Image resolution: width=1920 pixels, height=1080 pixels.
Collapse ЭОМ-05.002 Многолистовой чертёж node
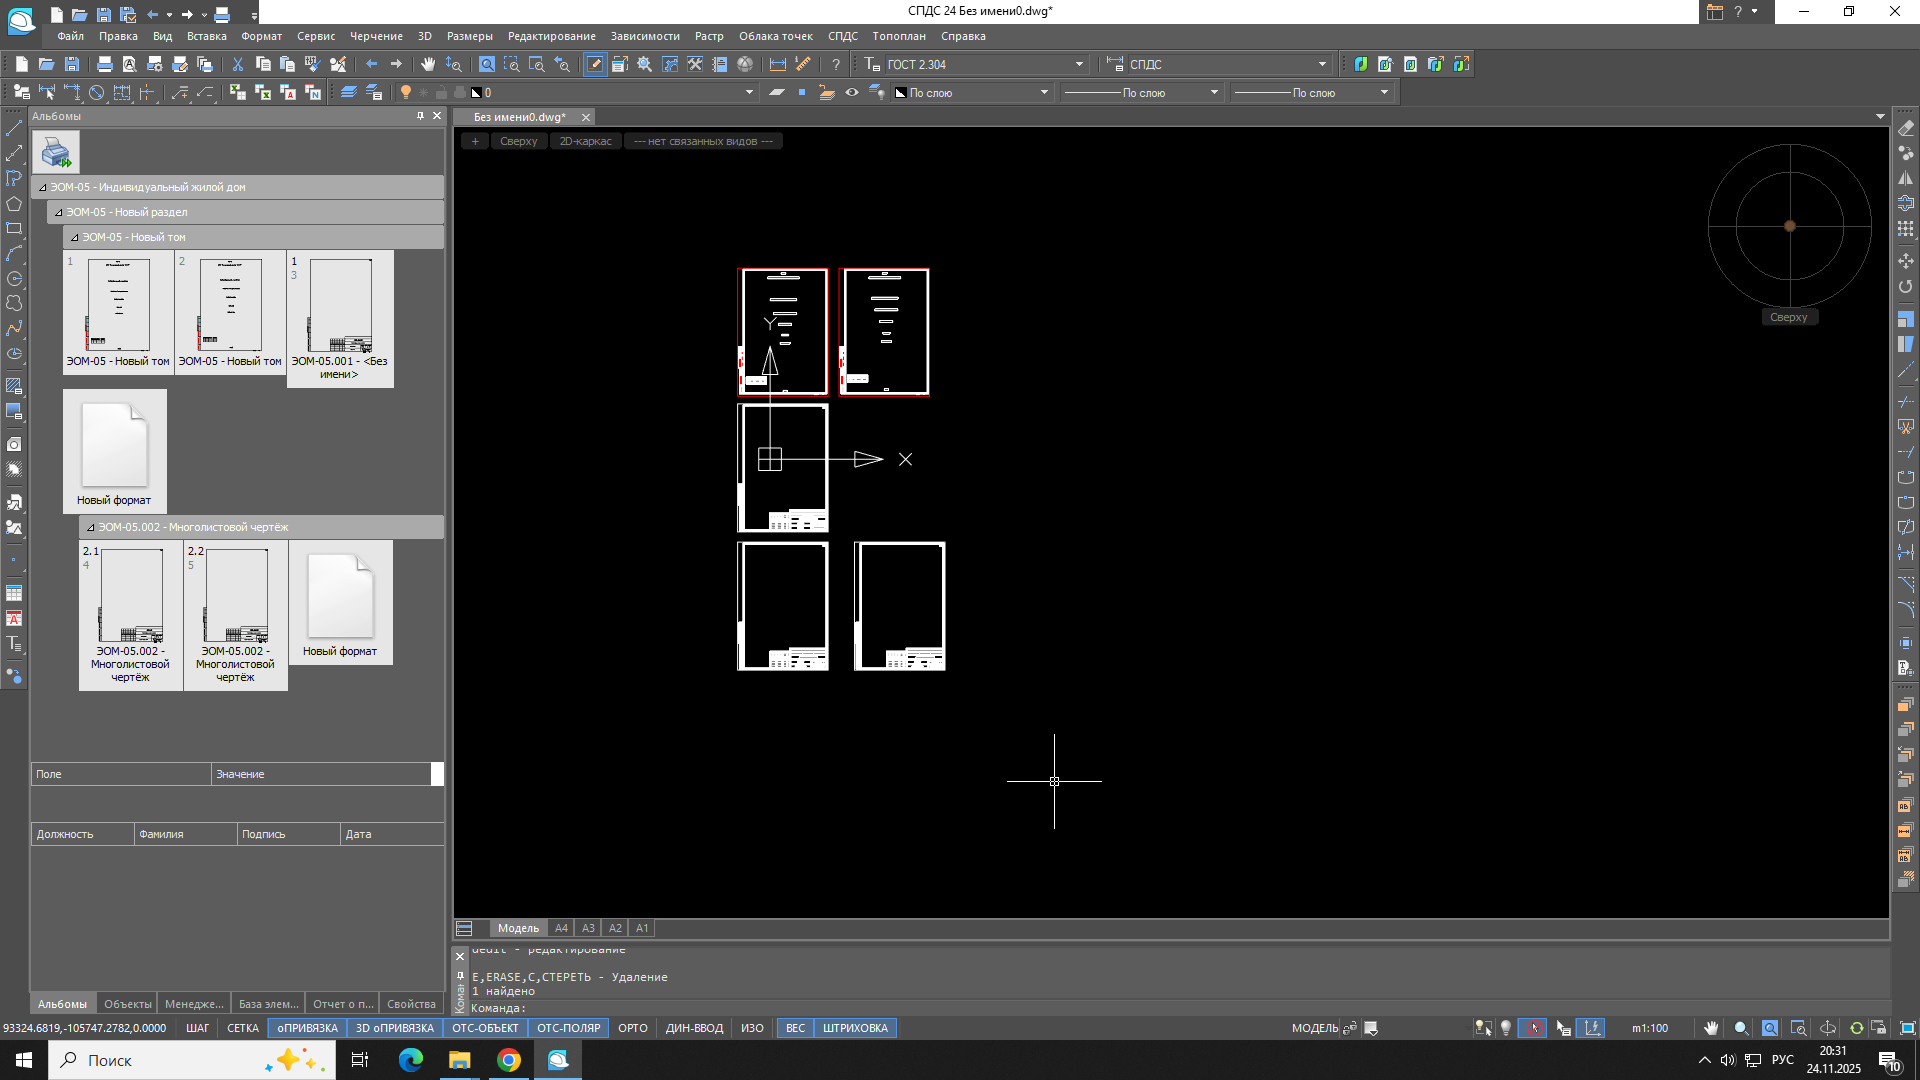click(90, 527)
